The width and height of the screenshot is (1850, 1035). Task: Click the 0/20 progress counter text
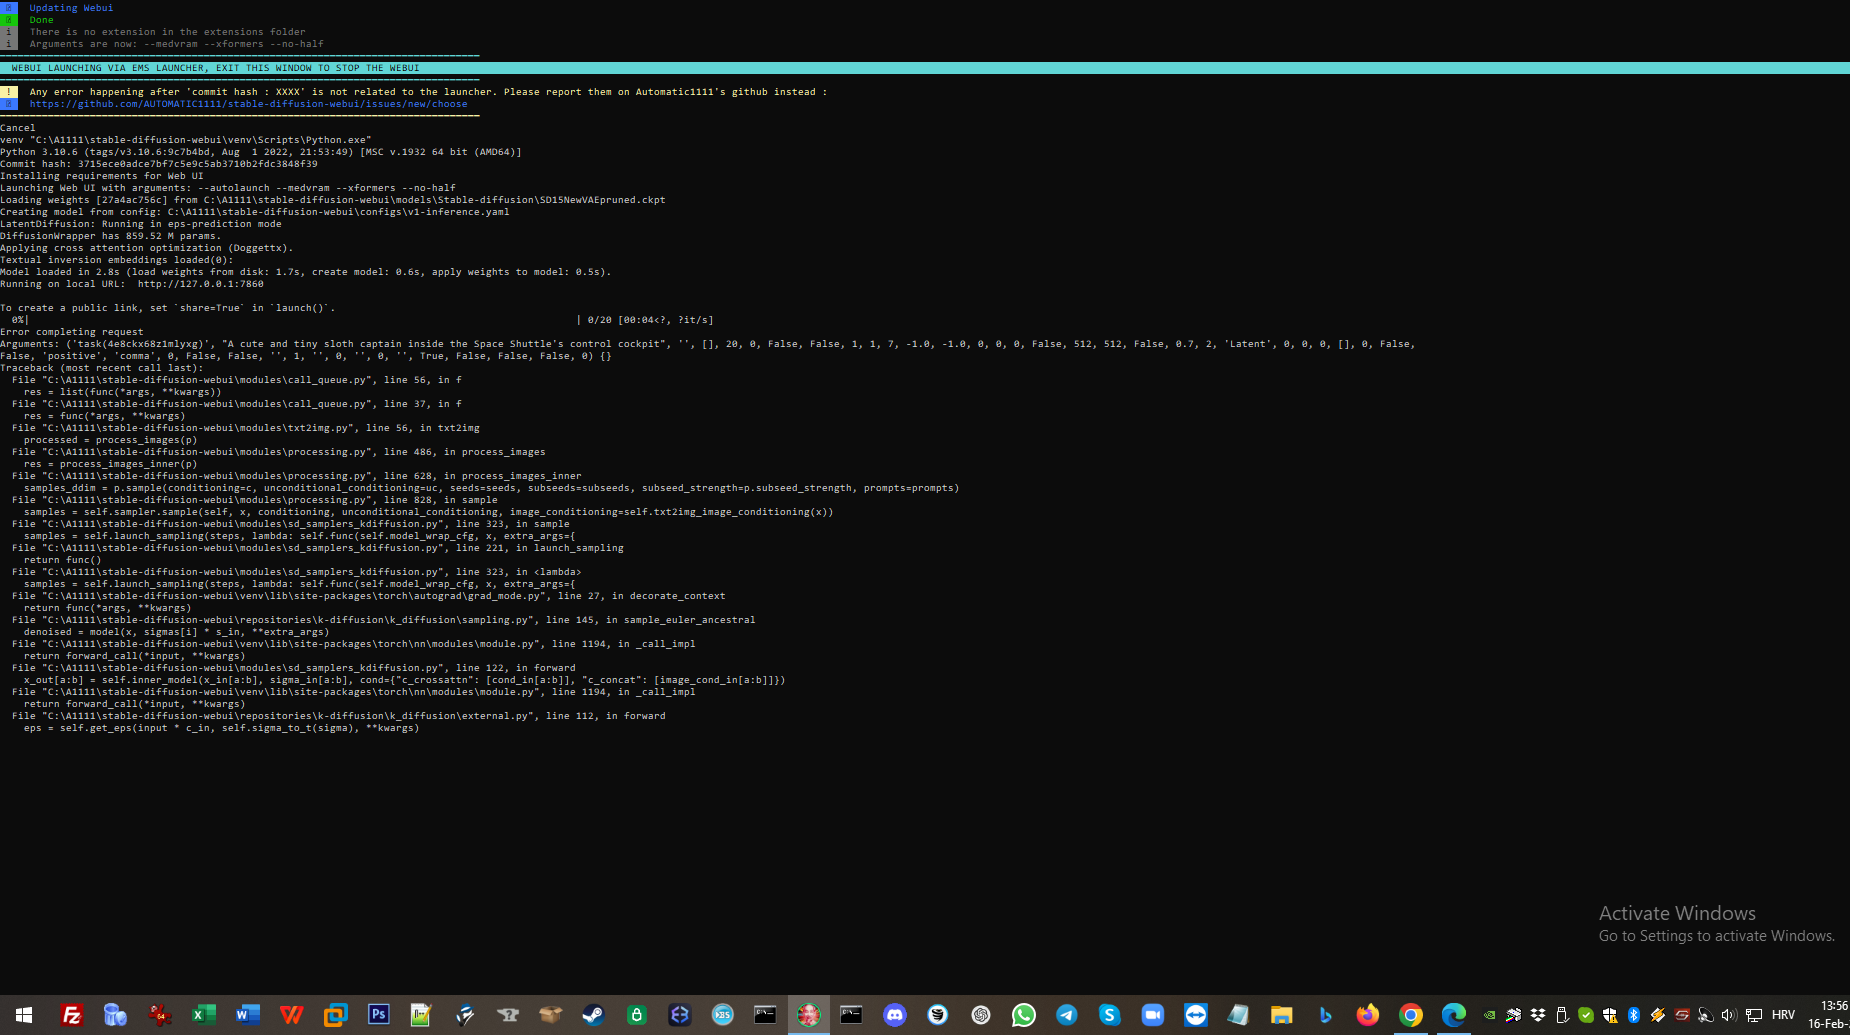[600, 320]
